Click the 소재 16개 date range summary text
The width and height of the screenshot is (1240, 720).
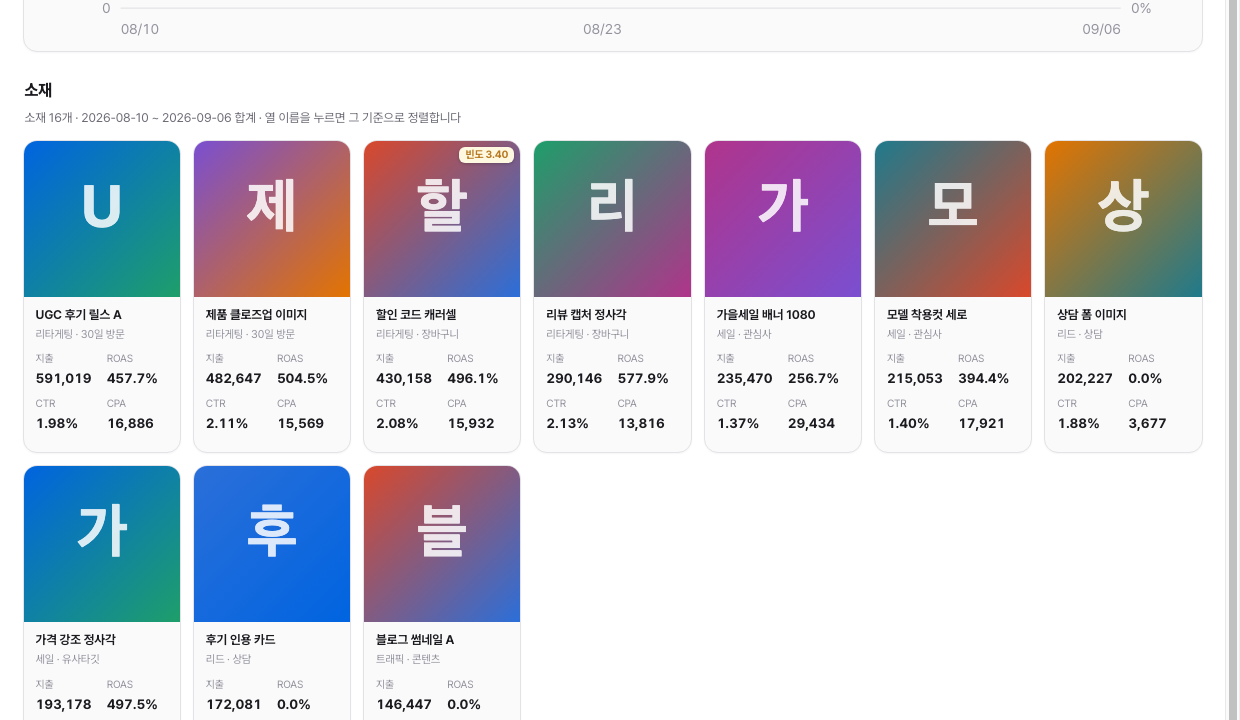pyautogui.click(x=242, y=118)
